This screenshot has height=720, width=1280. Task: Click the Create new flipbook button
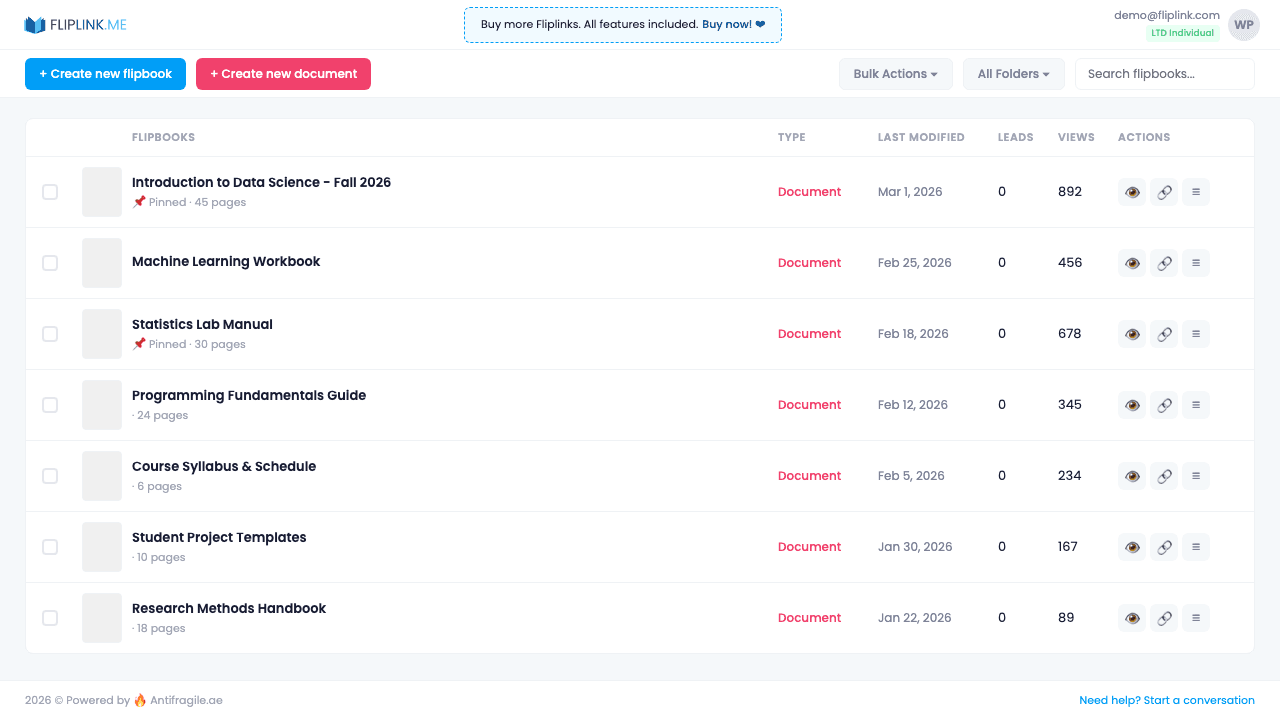click(105, 73)
